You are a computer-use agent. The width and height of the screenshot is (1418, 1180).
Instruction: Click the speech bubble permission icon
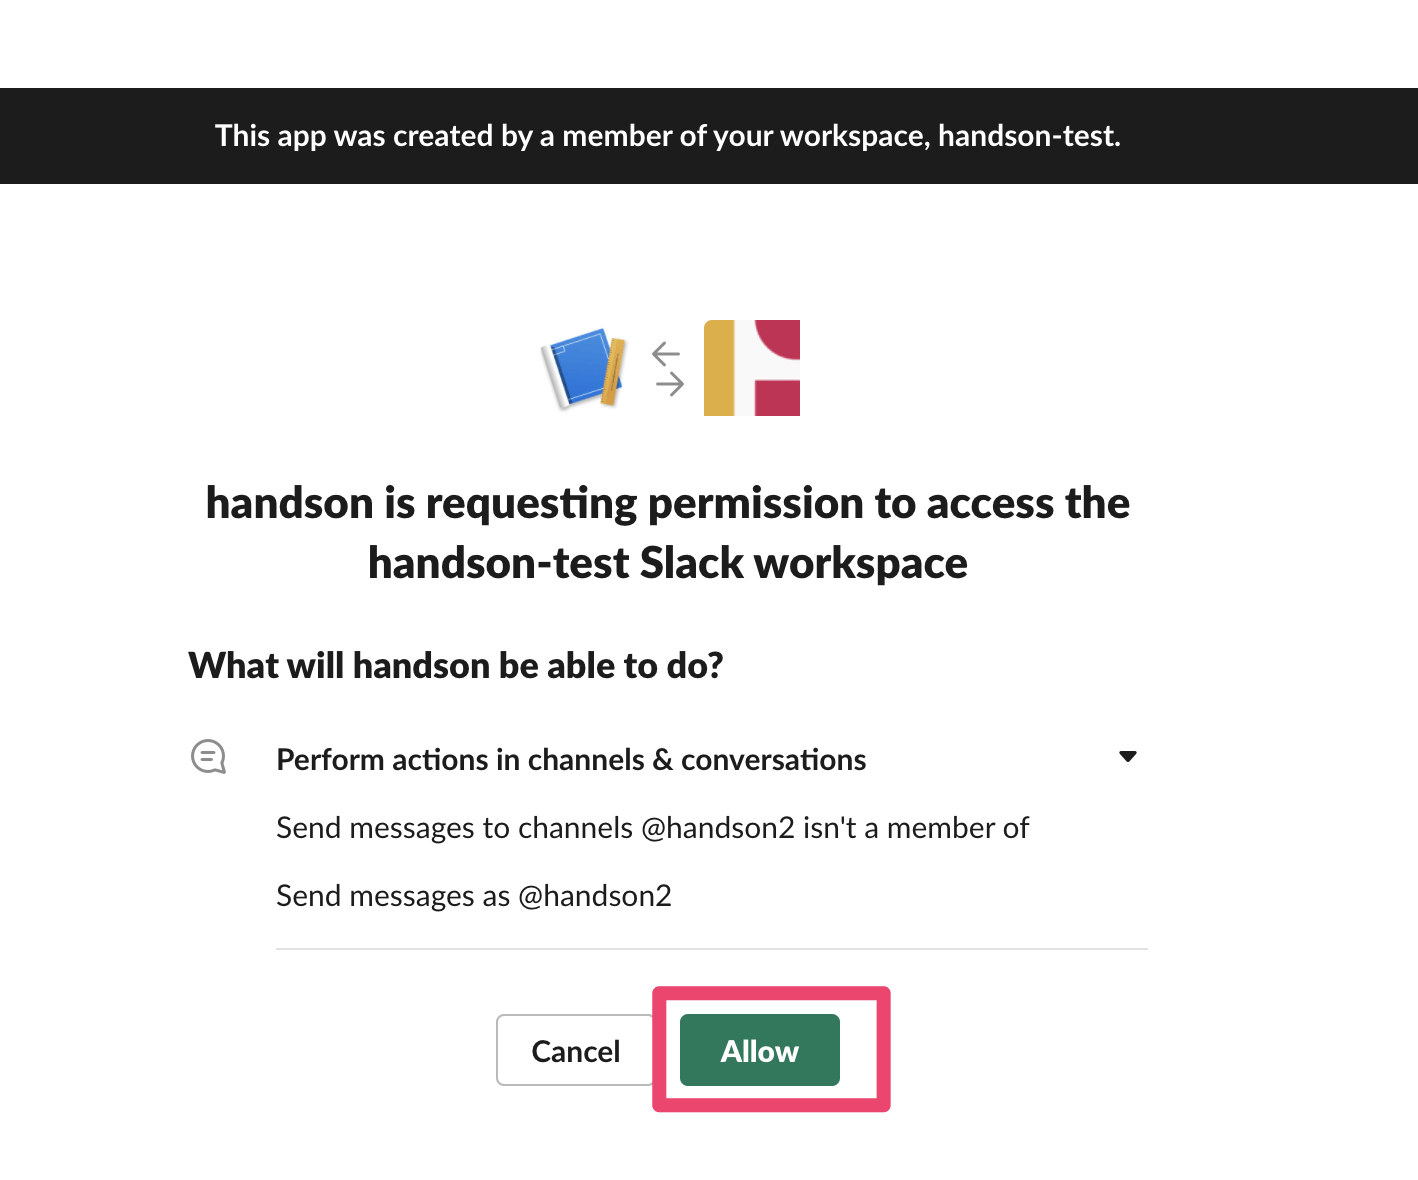[209, 757]
